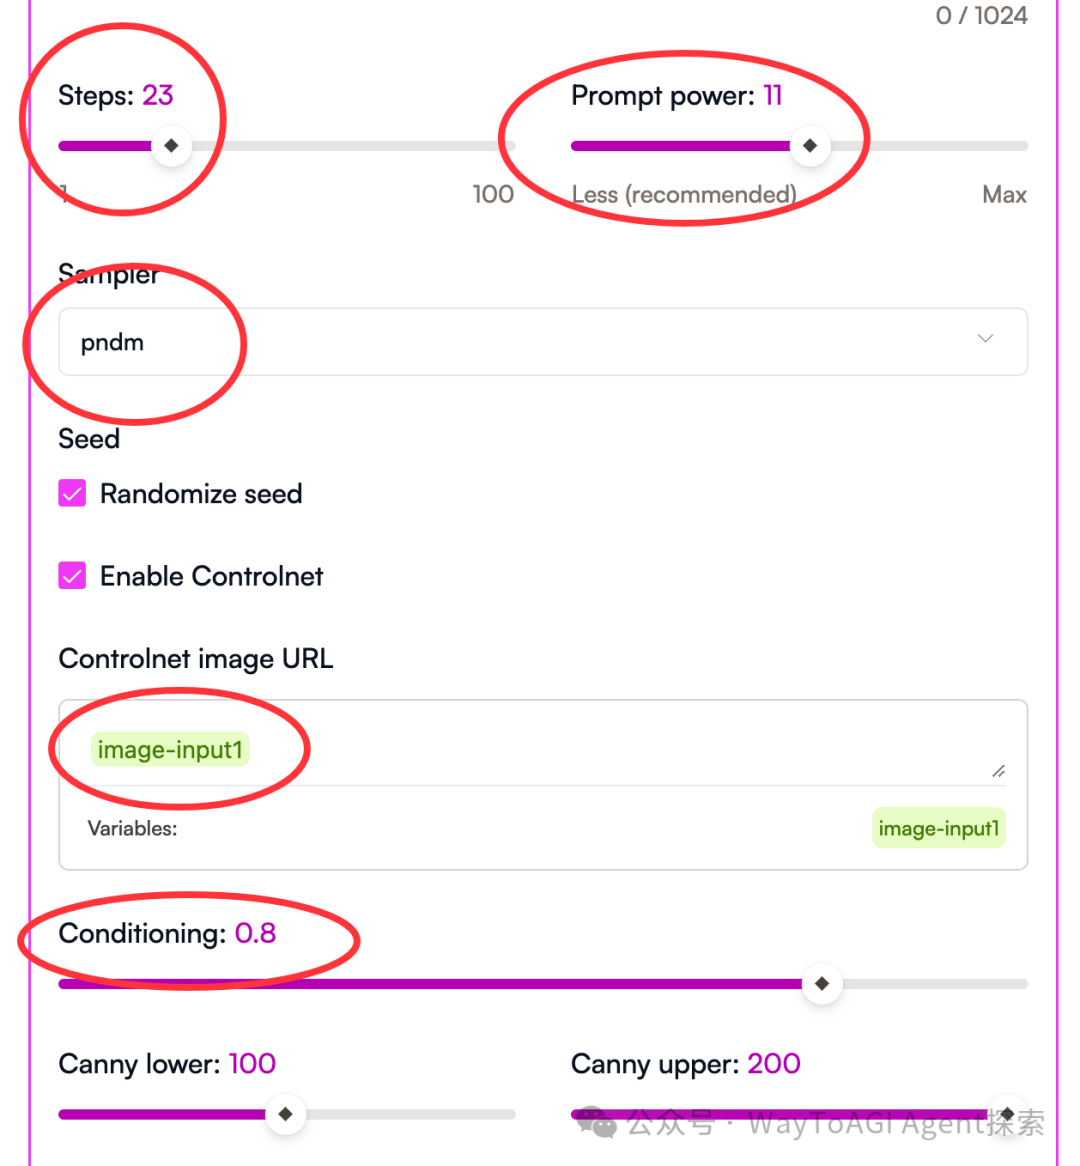Click the Less (recommended) slider label
Viewport: 1080px width, 1166px height.
pos(684,195)
